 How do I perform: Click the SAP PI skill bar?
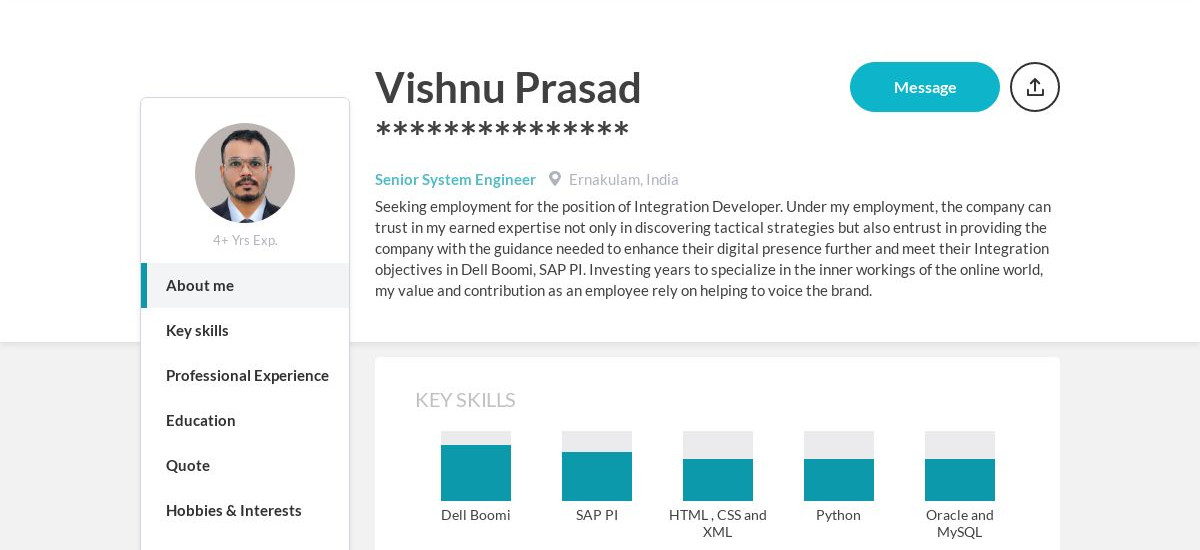point(597,466)
